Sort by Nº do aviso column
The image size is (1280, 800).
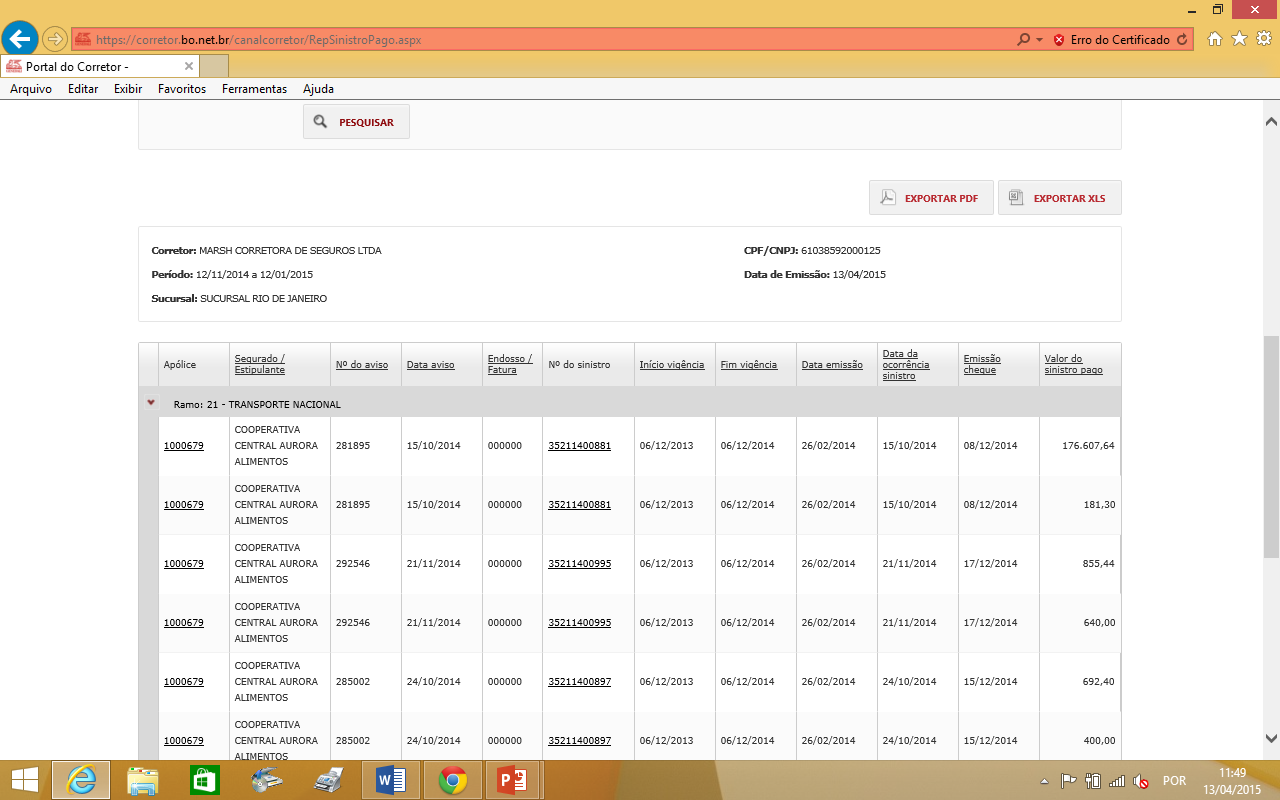click(x=362, y=365)
